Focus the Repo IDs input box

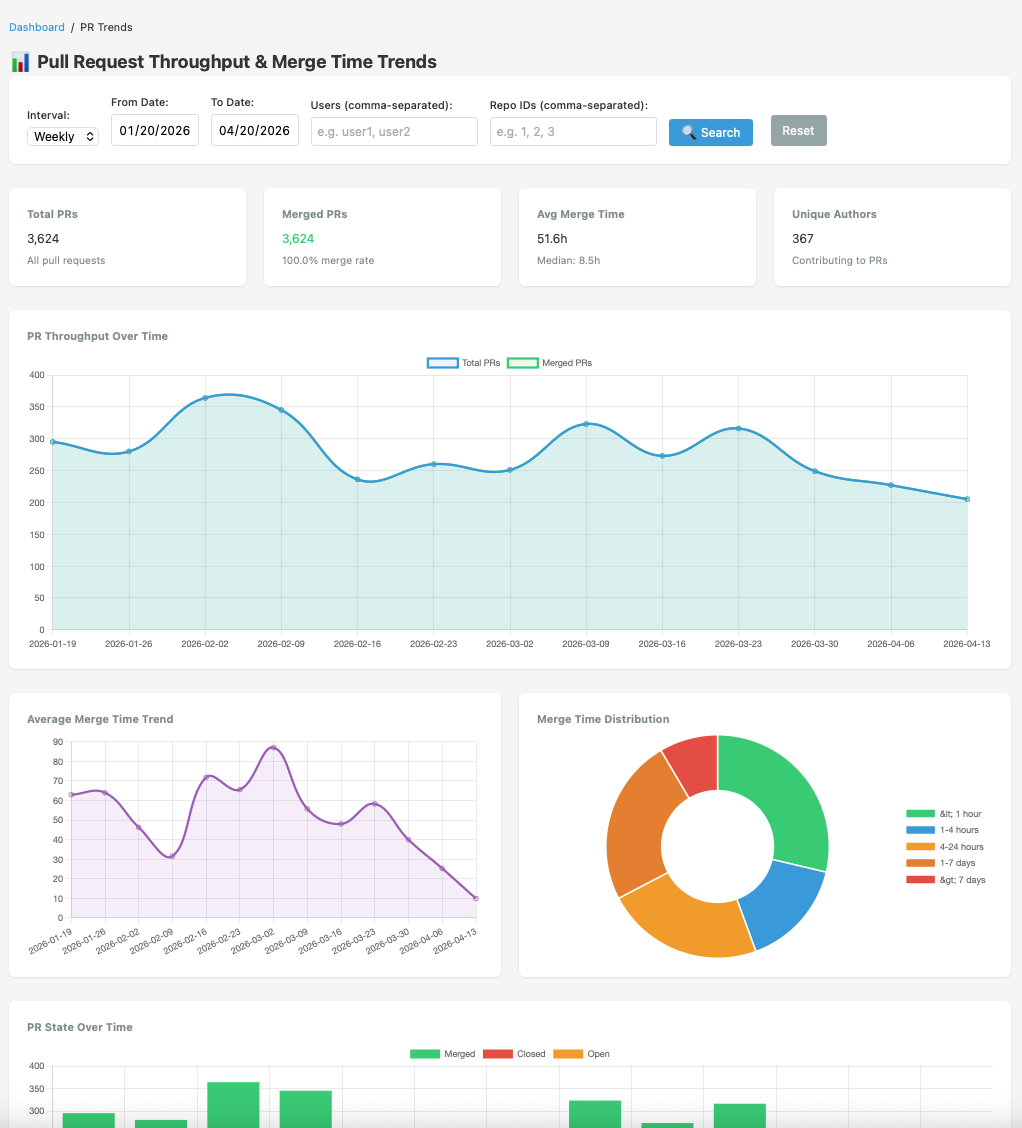pos(573,132)
